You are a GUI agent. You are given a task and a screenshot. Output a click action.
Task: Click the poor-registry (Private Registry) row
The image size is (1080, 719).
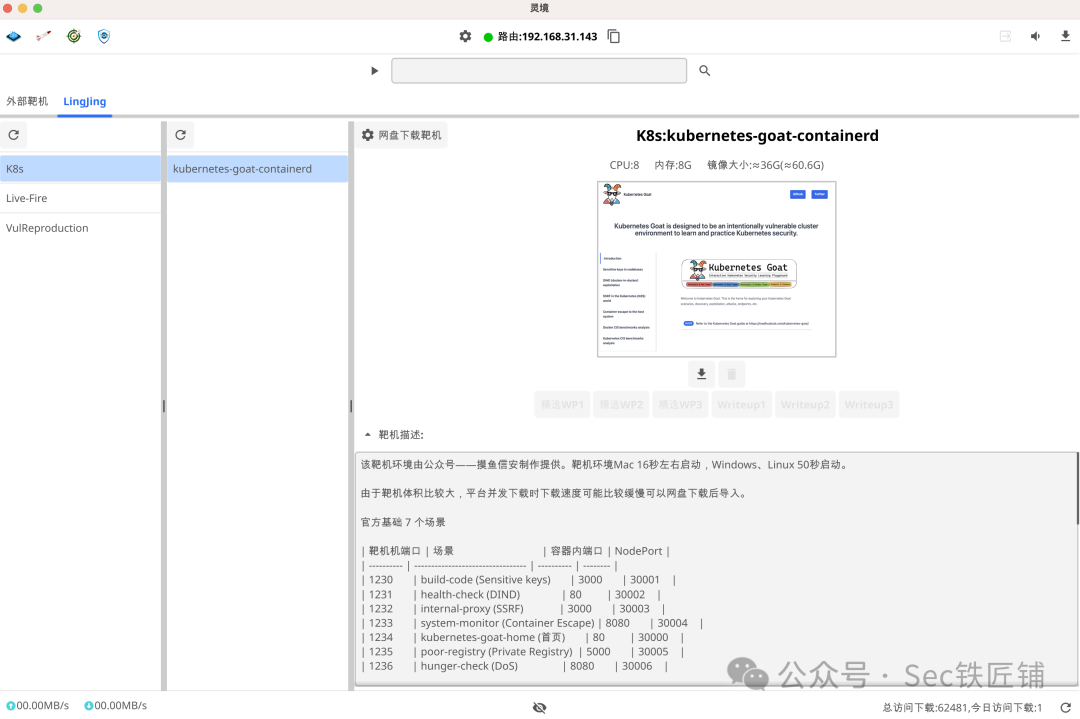523,652
